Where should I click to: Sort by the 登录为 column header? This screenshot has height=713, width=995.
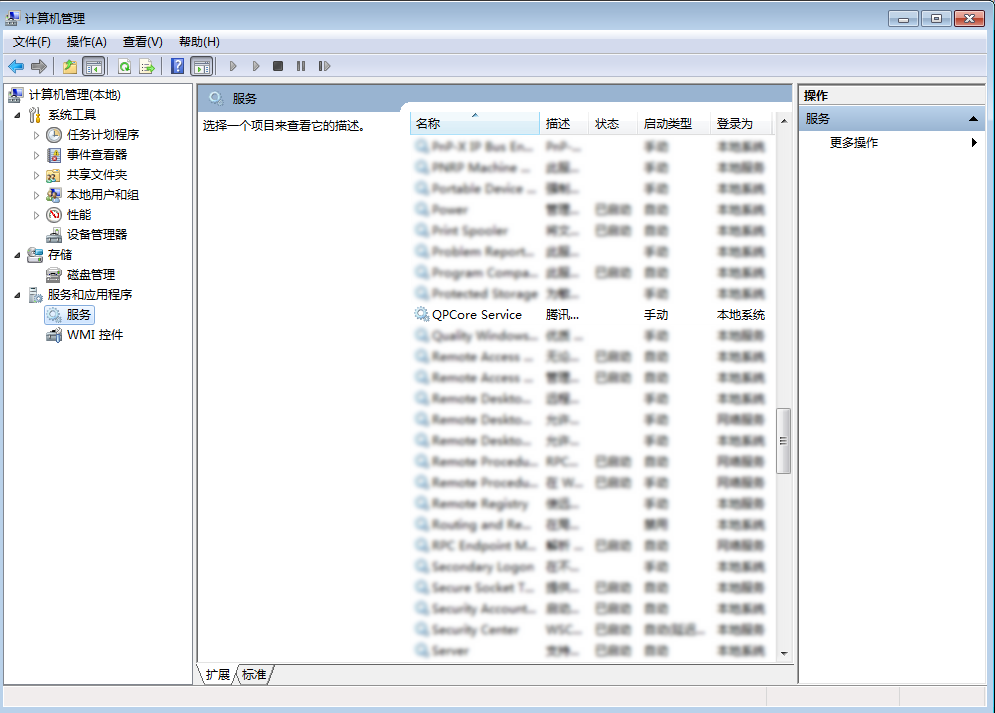[741, 124]
